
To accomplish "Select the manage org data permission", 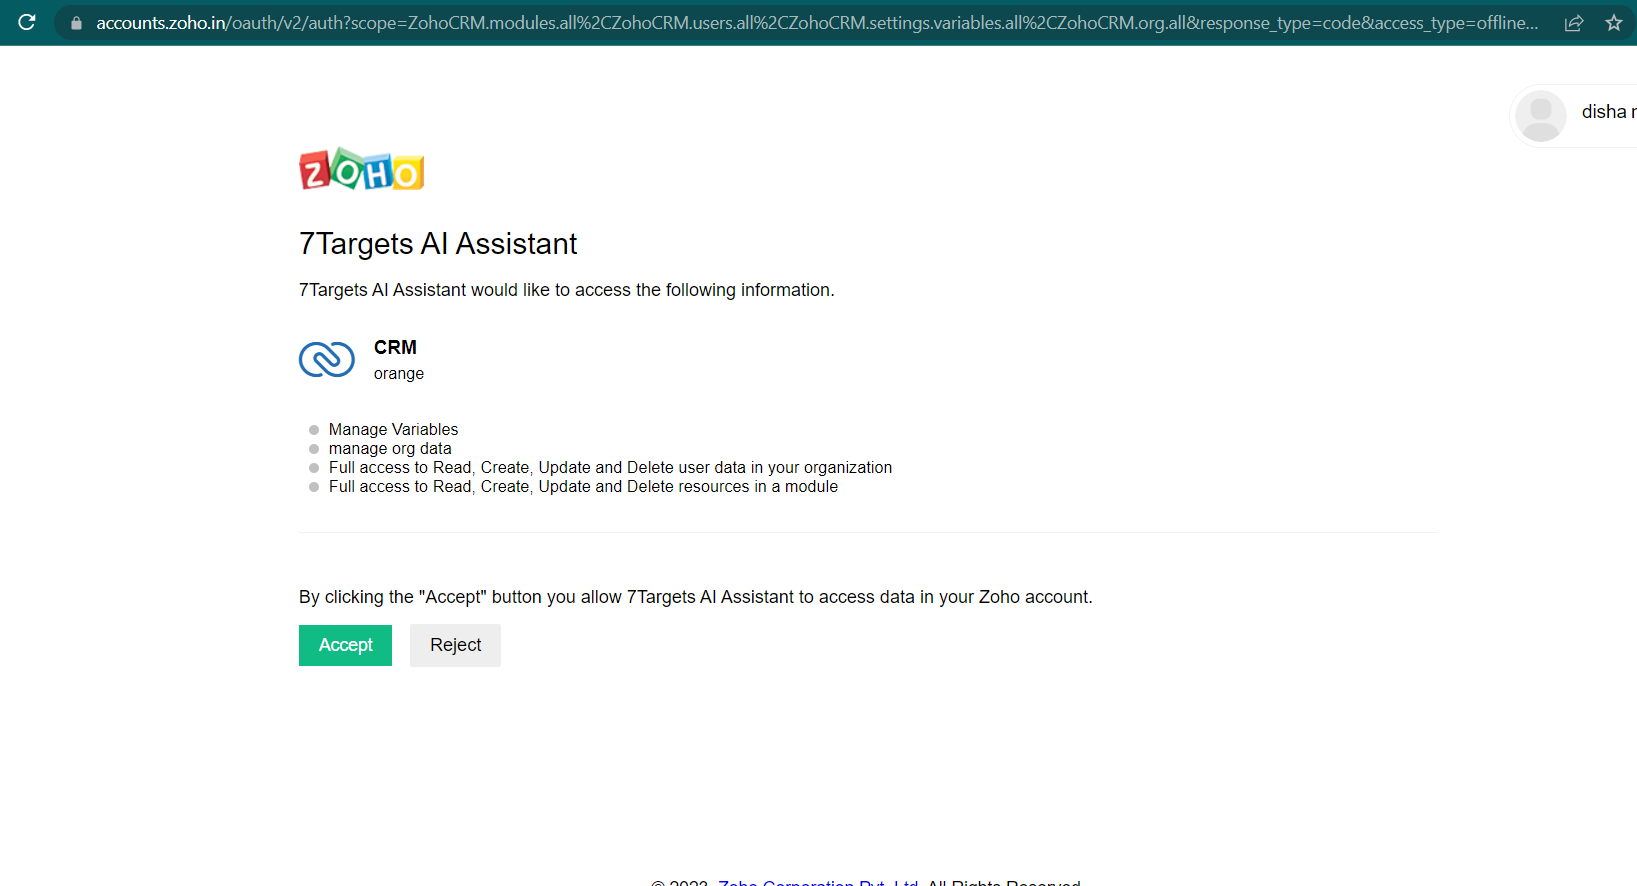I will [390, 449].
